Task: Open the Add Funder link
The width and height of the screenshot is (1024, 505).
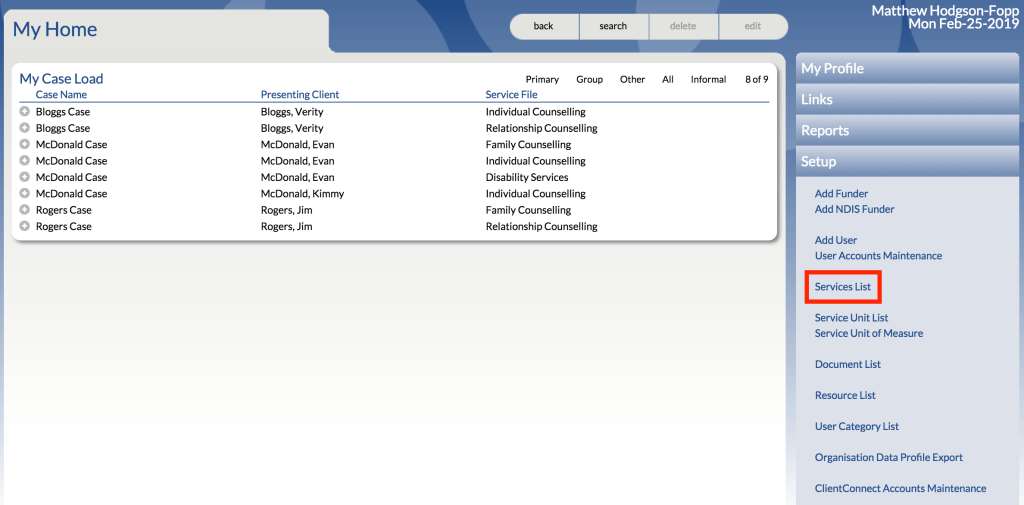Action: [x=841, y=193]
